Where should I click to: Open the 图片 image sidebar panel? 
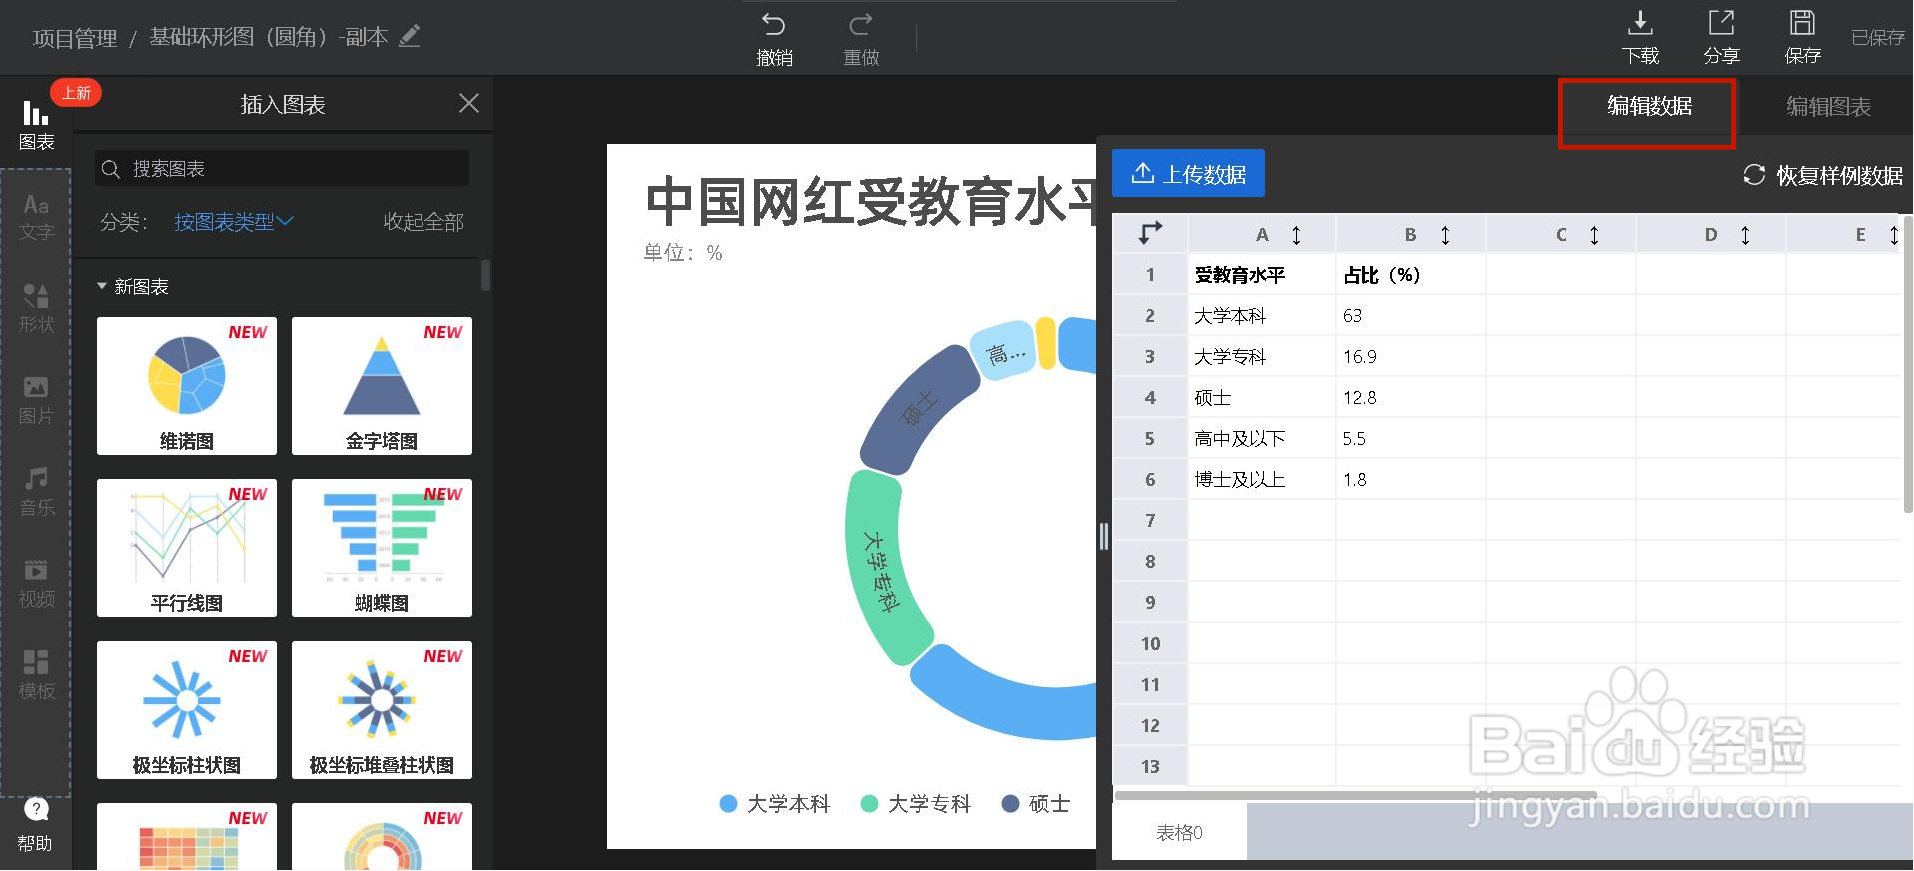pyautogui.click(x=36, y=400)
